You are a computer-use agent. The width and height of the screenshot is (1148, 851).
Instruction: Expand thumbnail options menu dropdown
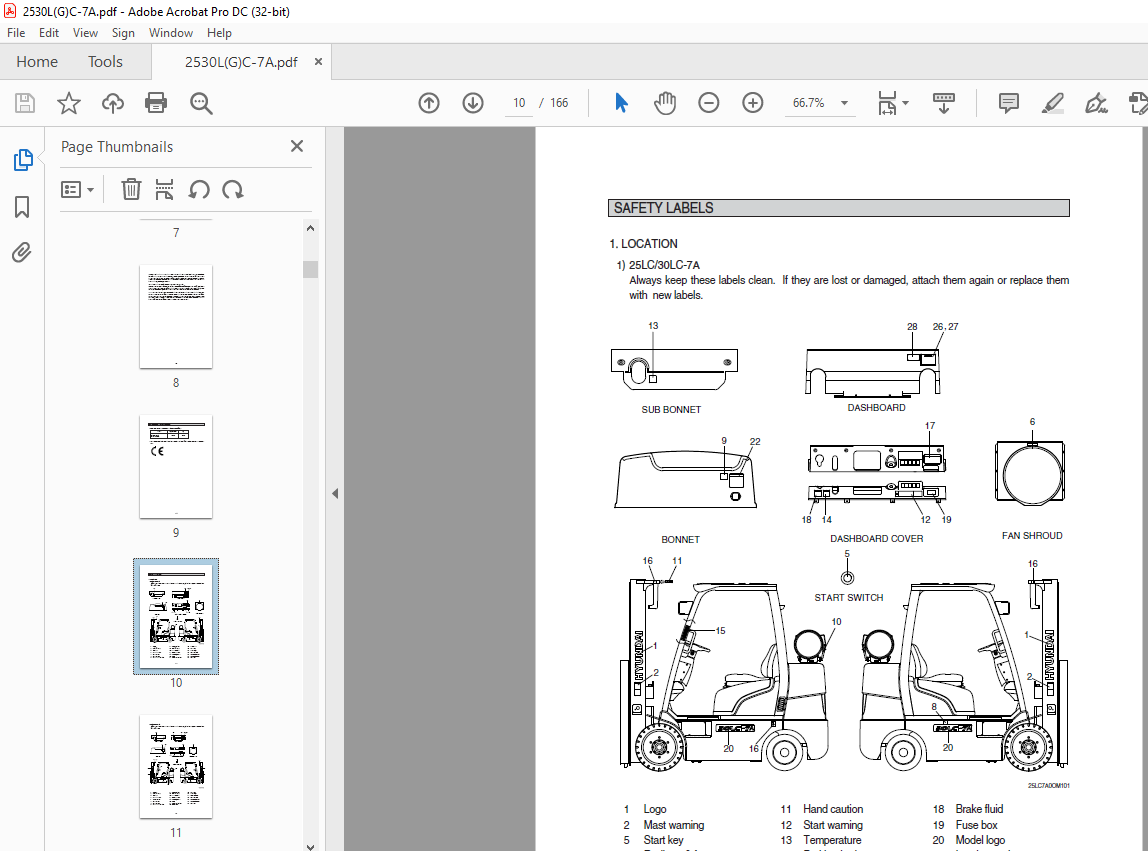click(x=78, y=190)
